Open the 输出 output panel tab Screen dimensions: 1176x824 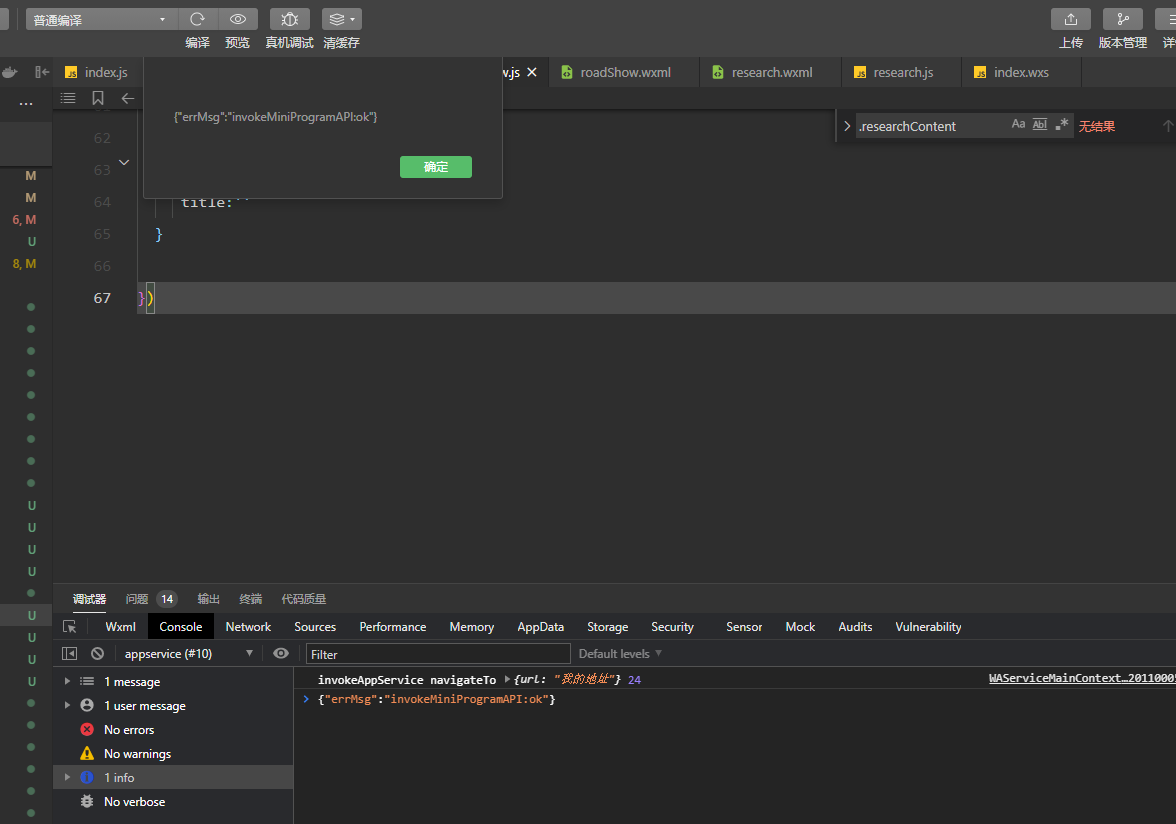(208, 599)
